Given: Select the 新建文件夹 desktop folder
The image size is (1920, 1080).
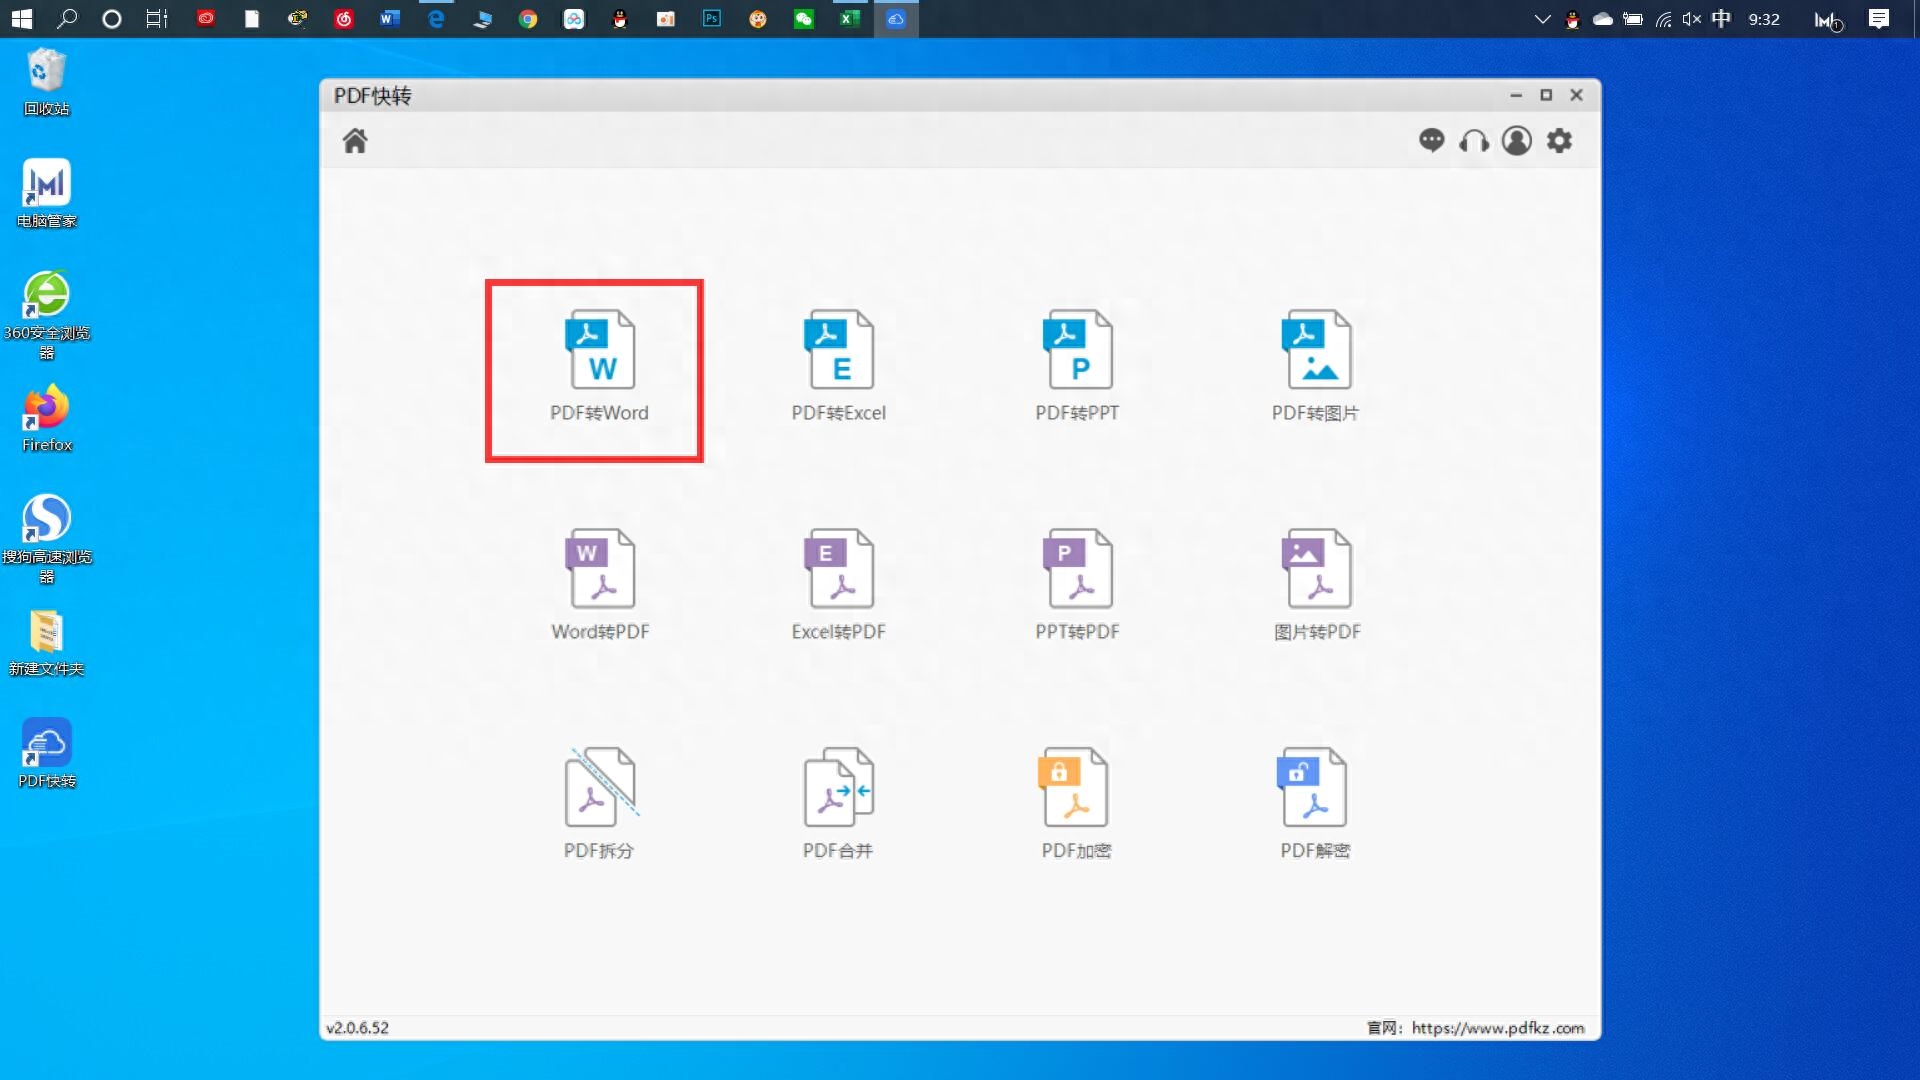Looking at the screenshot, I should click(47, 643).
